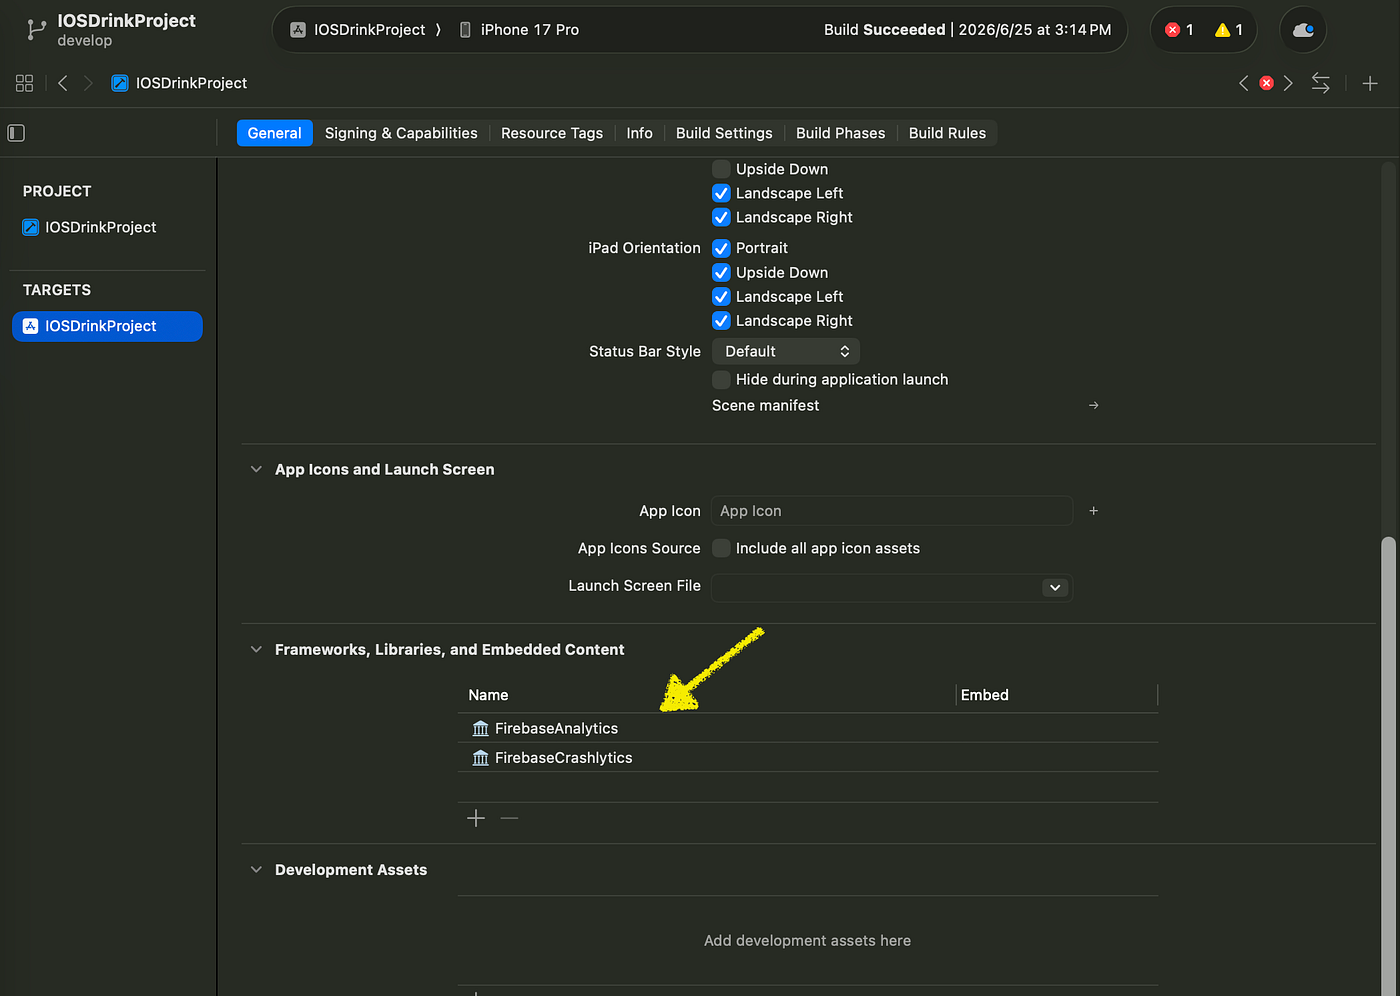
Task: Open the related items grid icon
Action: click(x=25, y=83)
